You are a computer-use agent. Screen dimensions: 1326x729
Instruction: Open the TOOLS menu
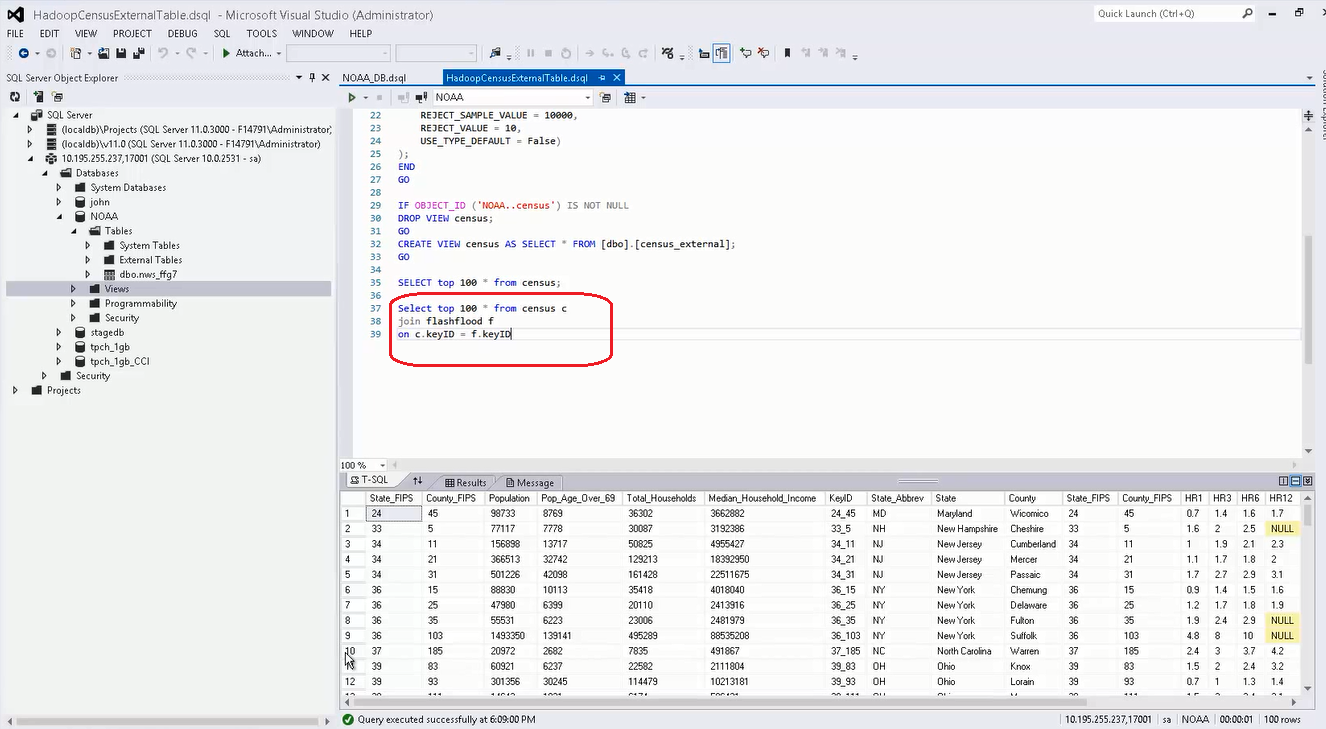tap(261, 33)
